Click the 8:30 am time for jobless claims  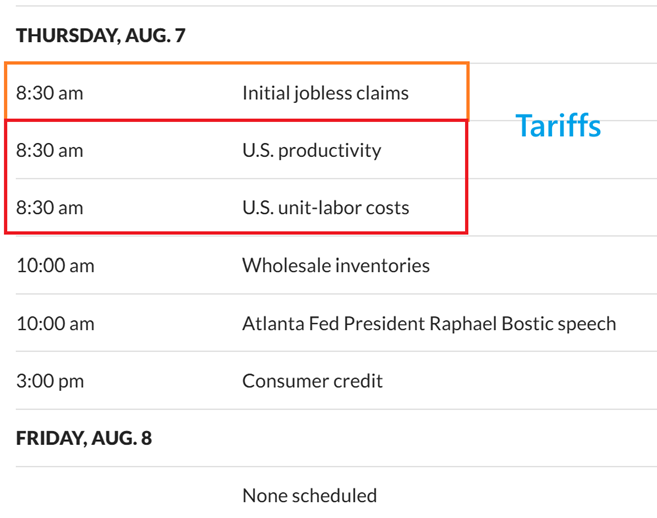(x=50, y=93)
